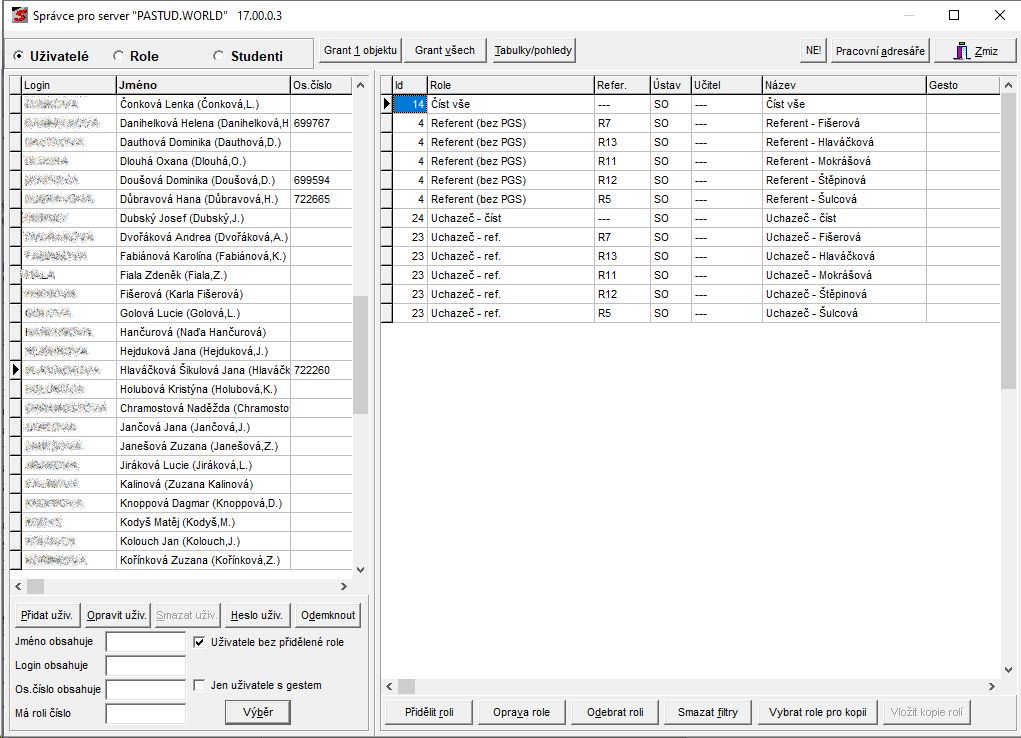The height and width of the screenshot is (738, 1021).
Task: Choose the Studenti radio option
Action: 219,57
